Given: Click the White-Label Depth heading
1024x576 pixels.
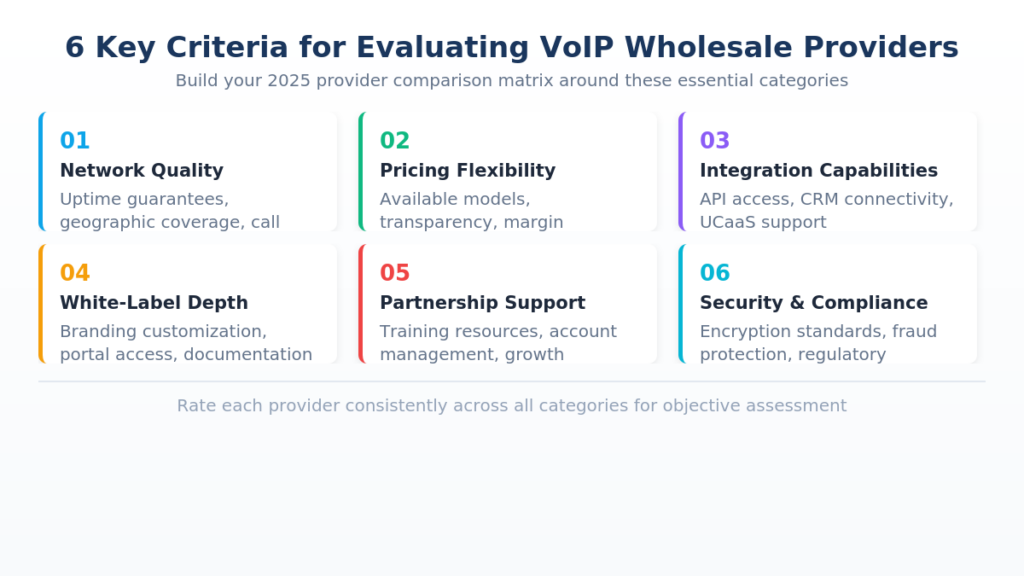Looking at the screenshot, I should coord(153,303).
